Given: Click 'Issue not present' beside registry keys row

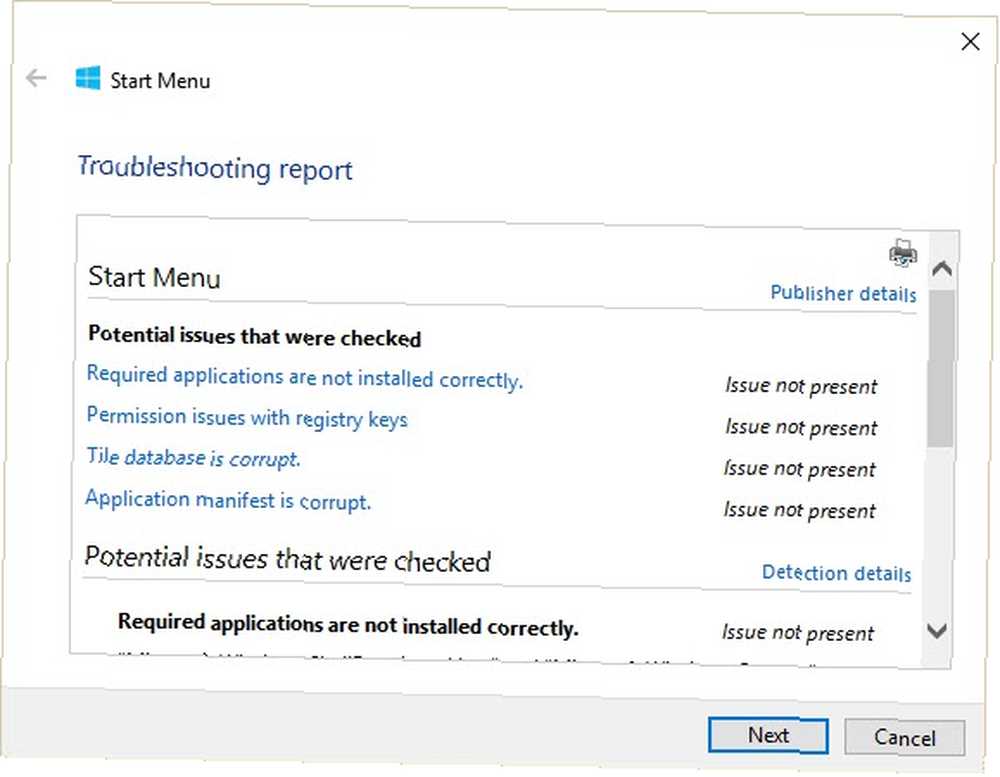Looking at the screenshot, I should pos(801,427).
